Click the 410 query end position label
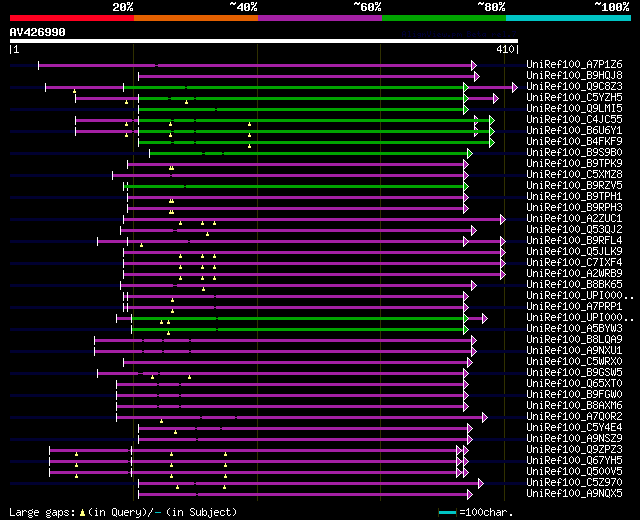This screenshot has height=520, width=640. 505,49
